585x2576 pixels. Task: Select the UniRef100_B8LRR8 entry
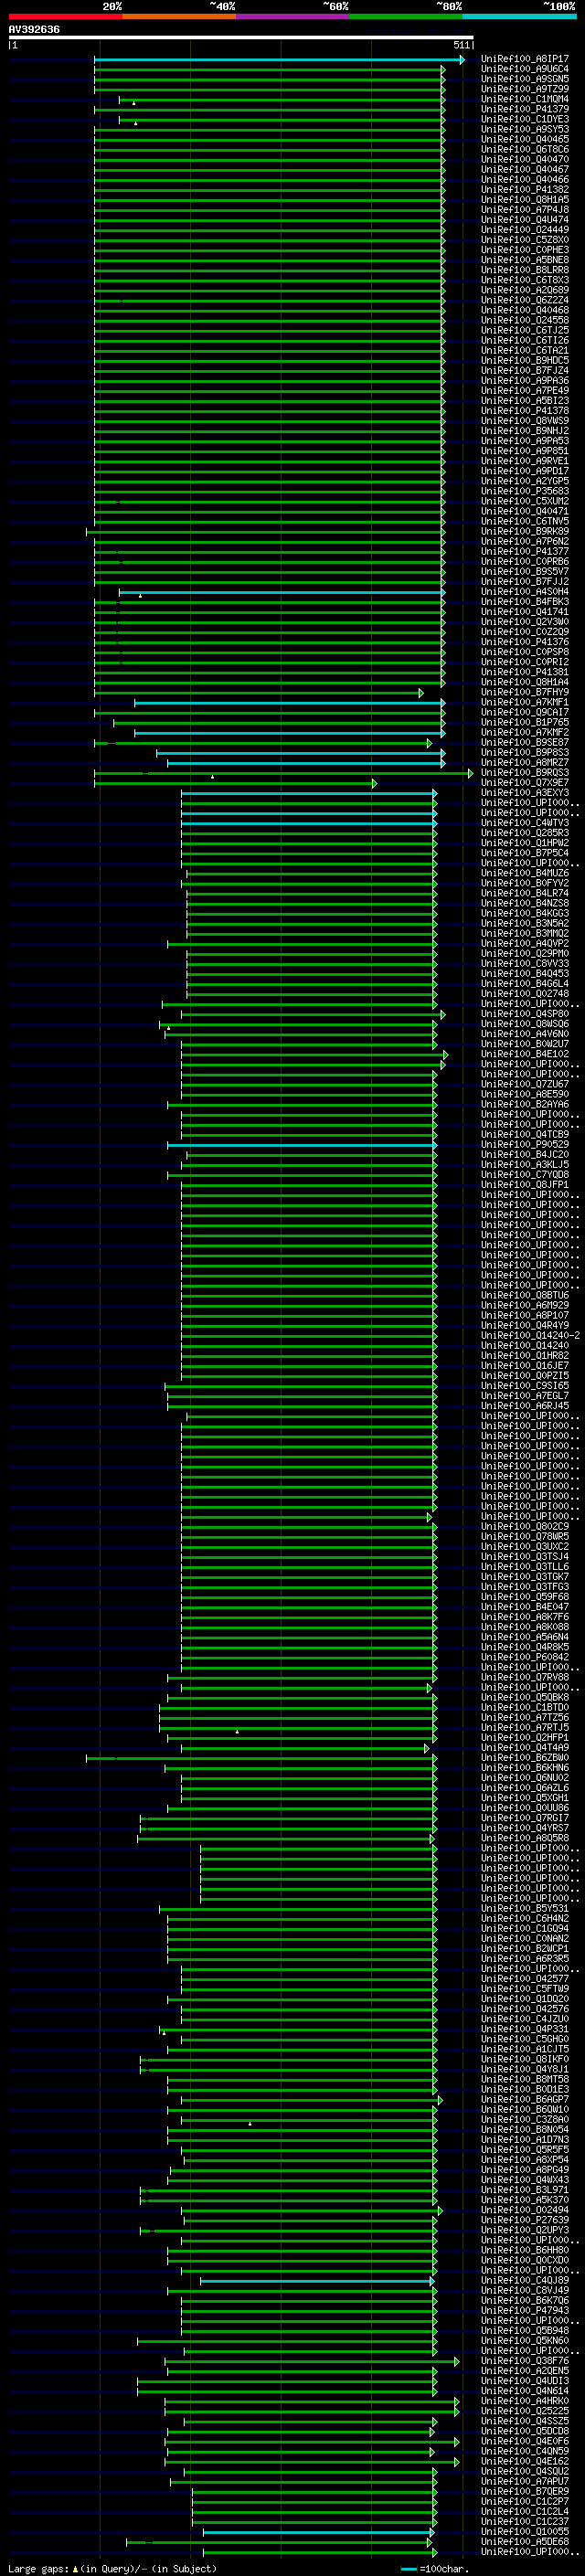click(524, 270)
